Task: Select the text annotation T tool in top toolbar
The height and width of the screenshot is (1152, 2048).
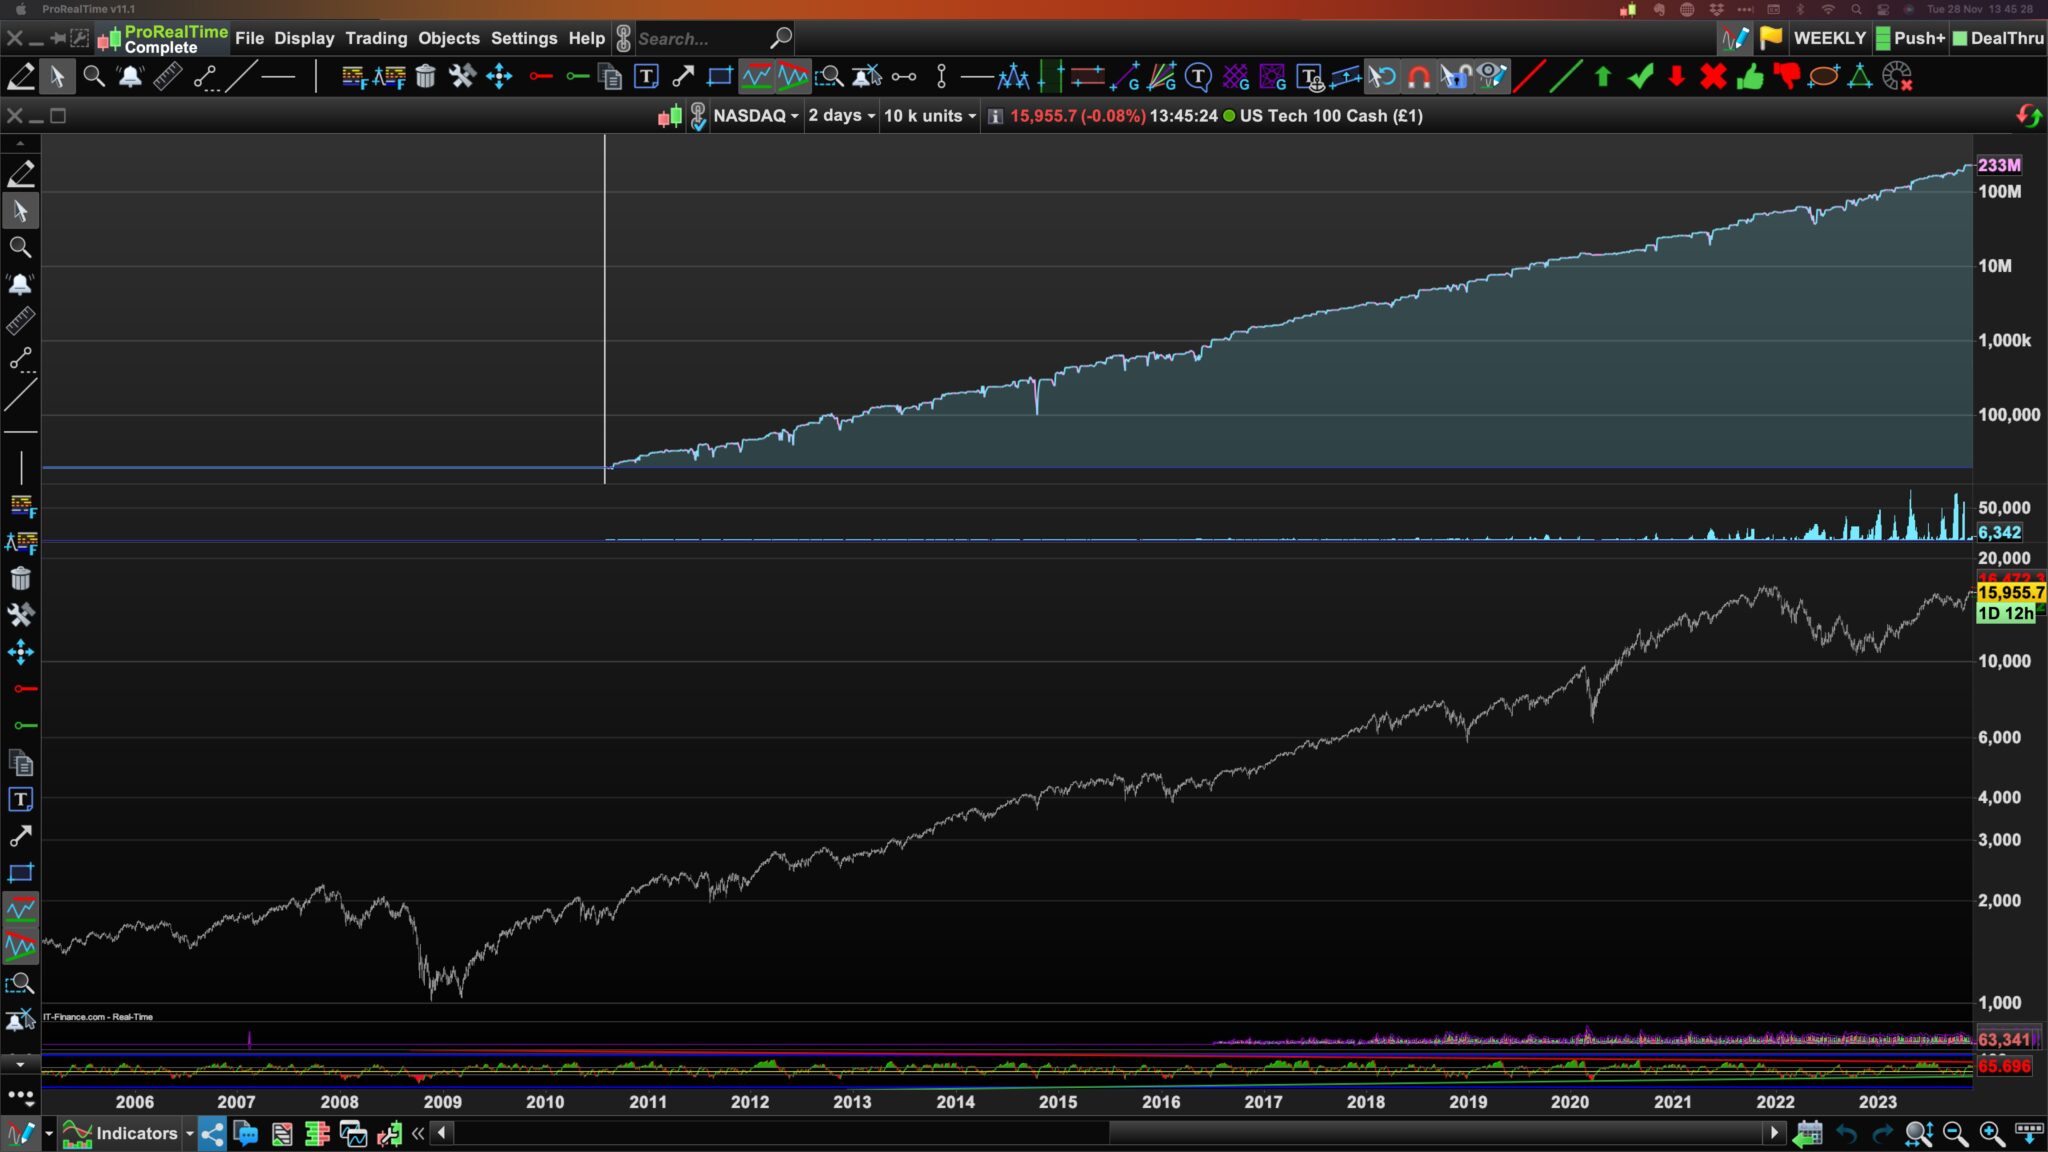Action: (646, 76)
